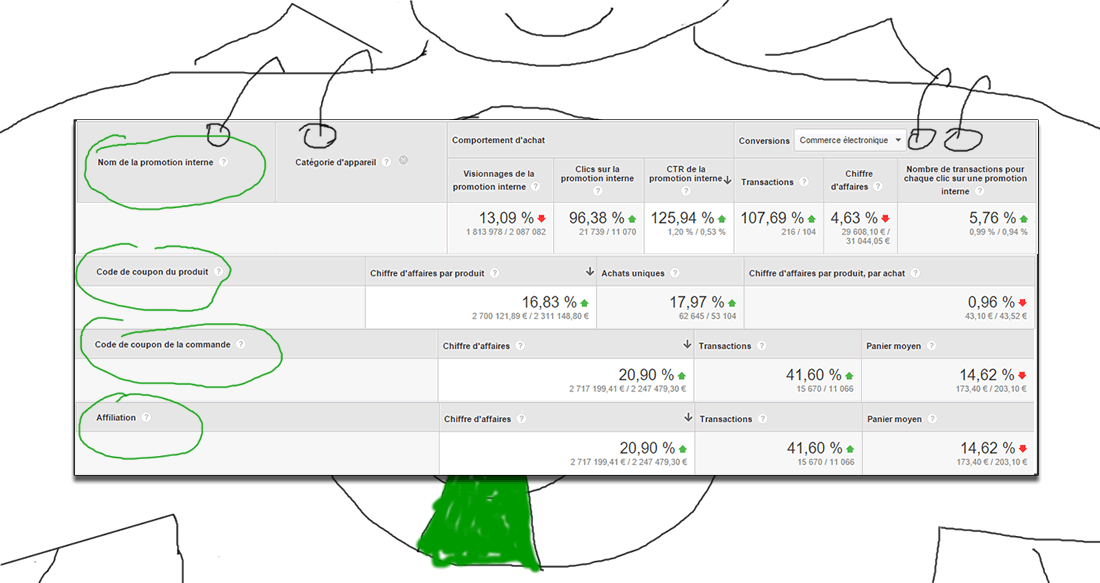Click help icon beside Code de coupon du produit
This screenshot has width=1100, height=583.
tap(217, 271)
